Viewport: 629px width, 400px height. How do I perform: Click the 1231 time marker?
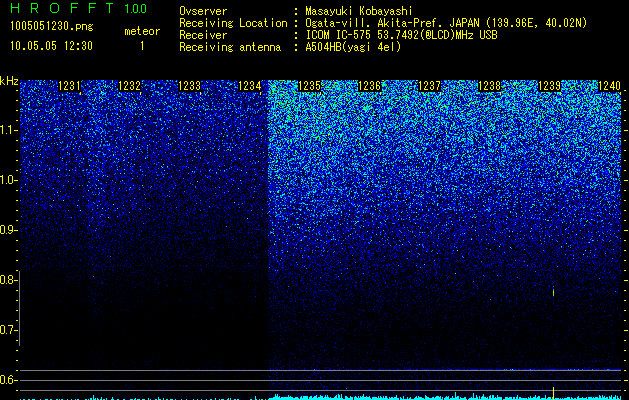coord(69,86)
